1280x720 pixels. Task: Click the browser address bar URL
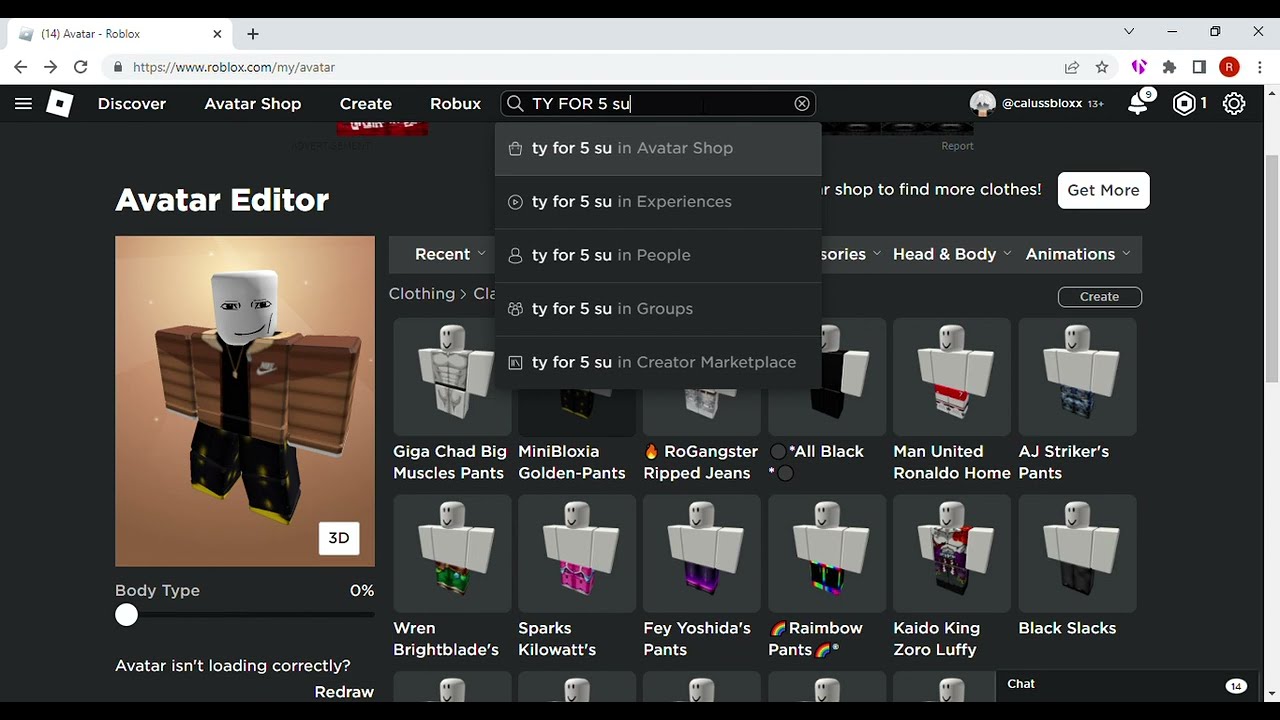[234, 67]
